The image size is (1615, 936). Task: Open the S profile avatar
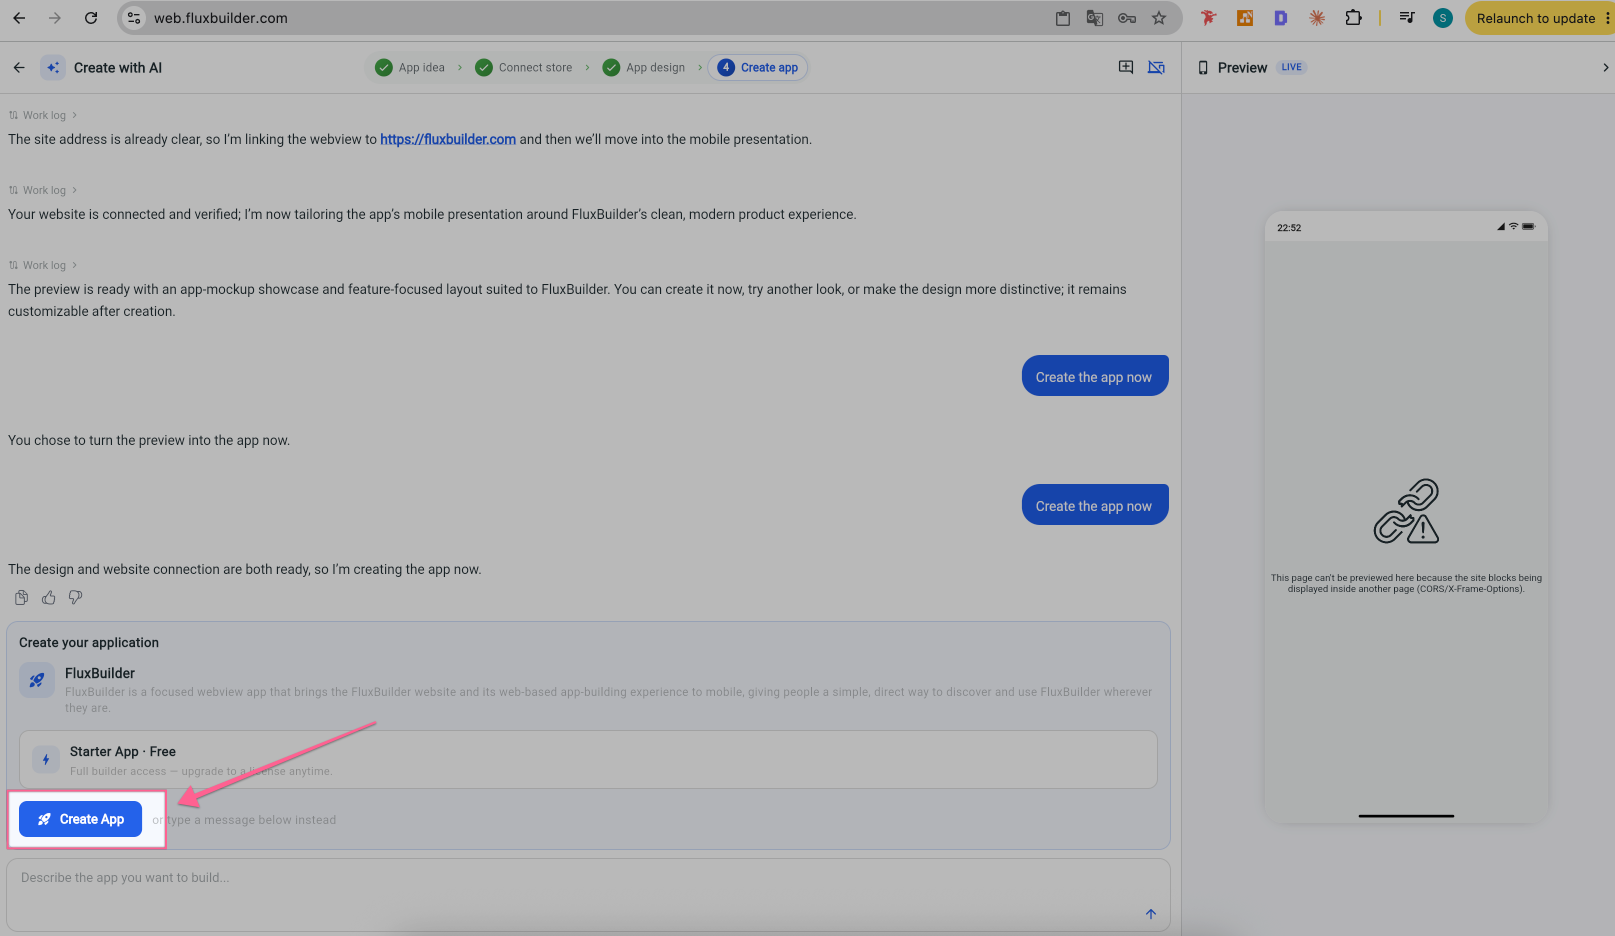pyautogui.click(x=1443, y=18)
